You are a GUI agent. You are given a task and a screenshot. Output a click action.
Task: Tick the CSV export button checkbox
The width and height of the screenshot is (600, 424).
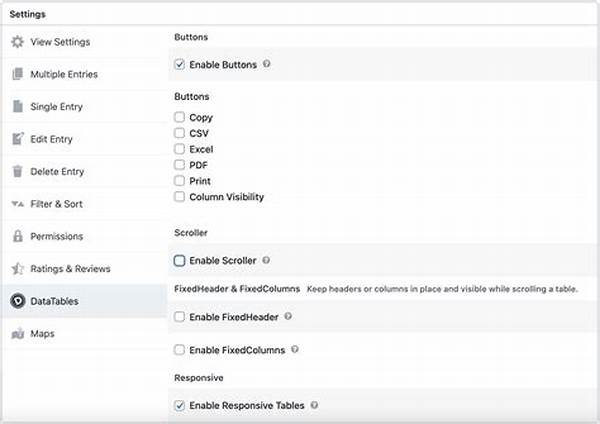[x=179, y=133]
